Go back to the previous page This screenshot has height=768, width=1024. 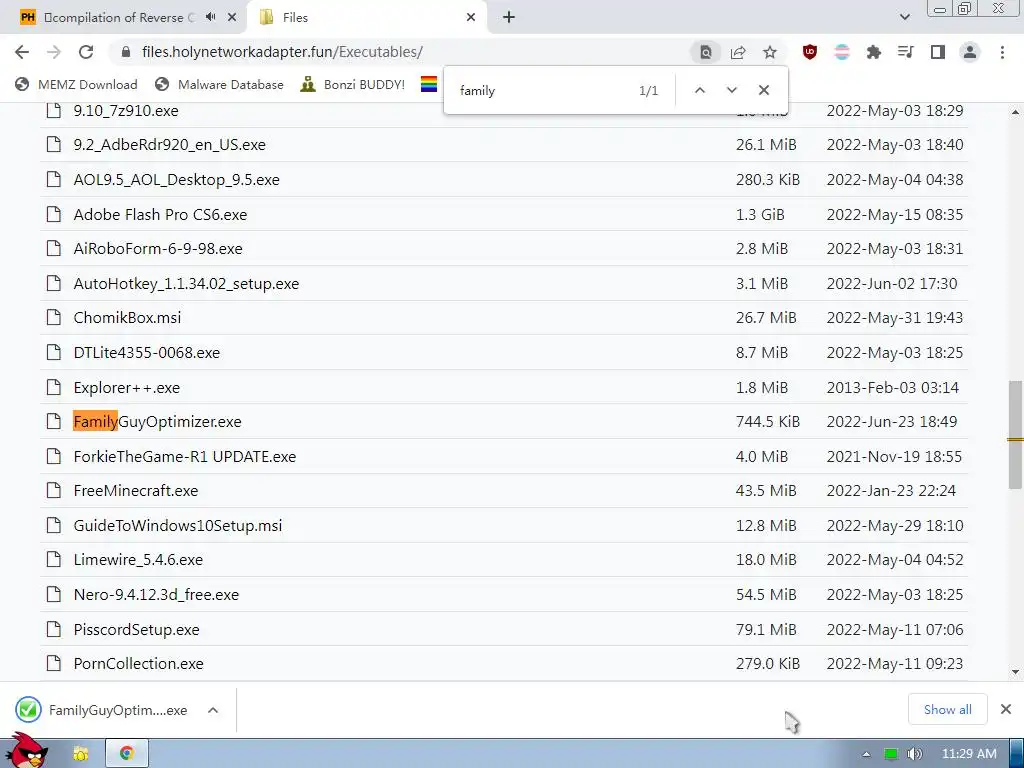click(22, 52)
